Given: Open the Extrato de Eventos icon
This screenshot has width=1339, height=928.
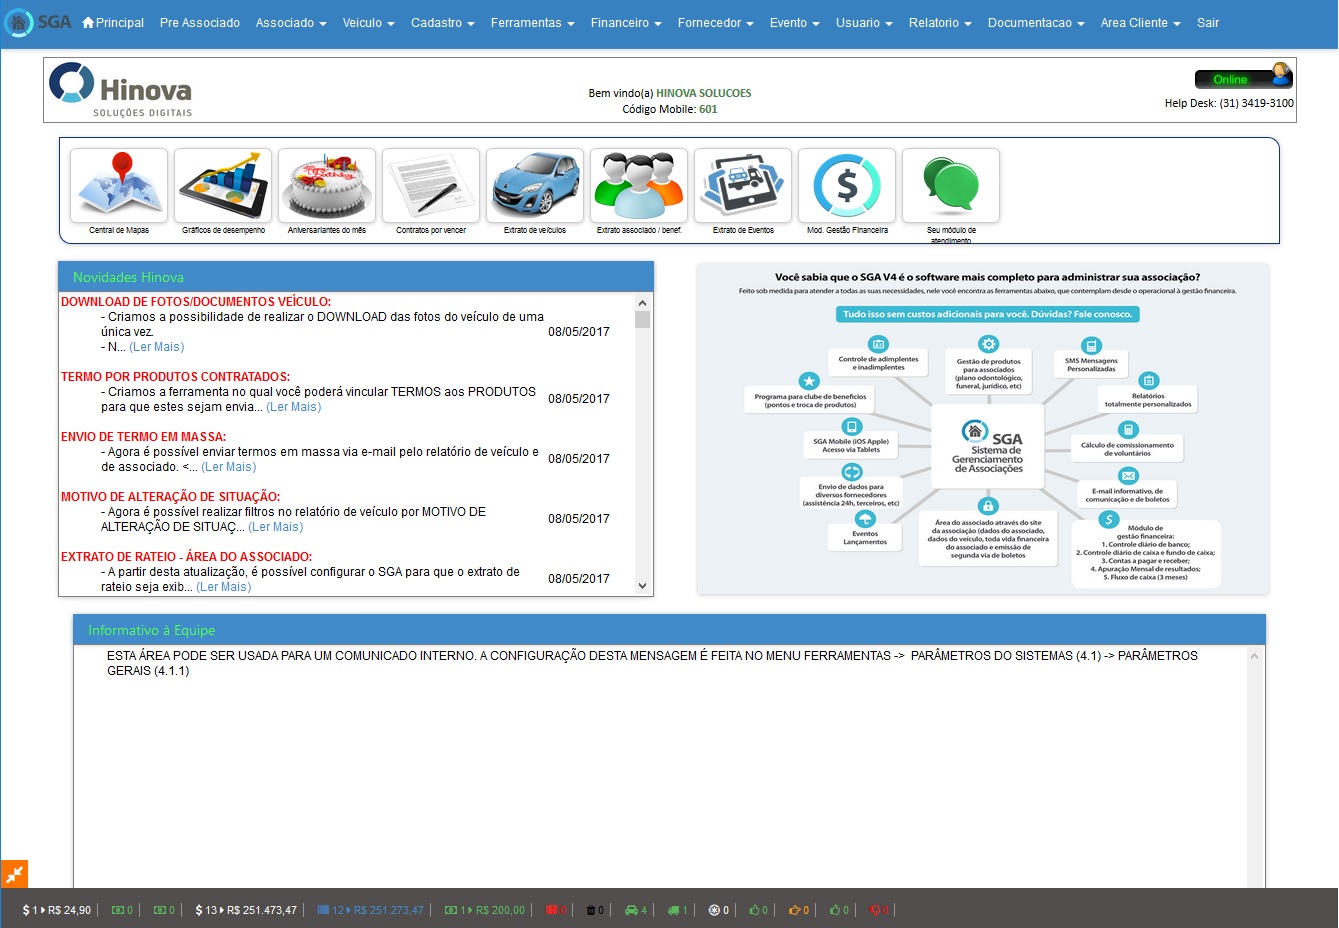Looking at the screenshot, I should (743, 186).
